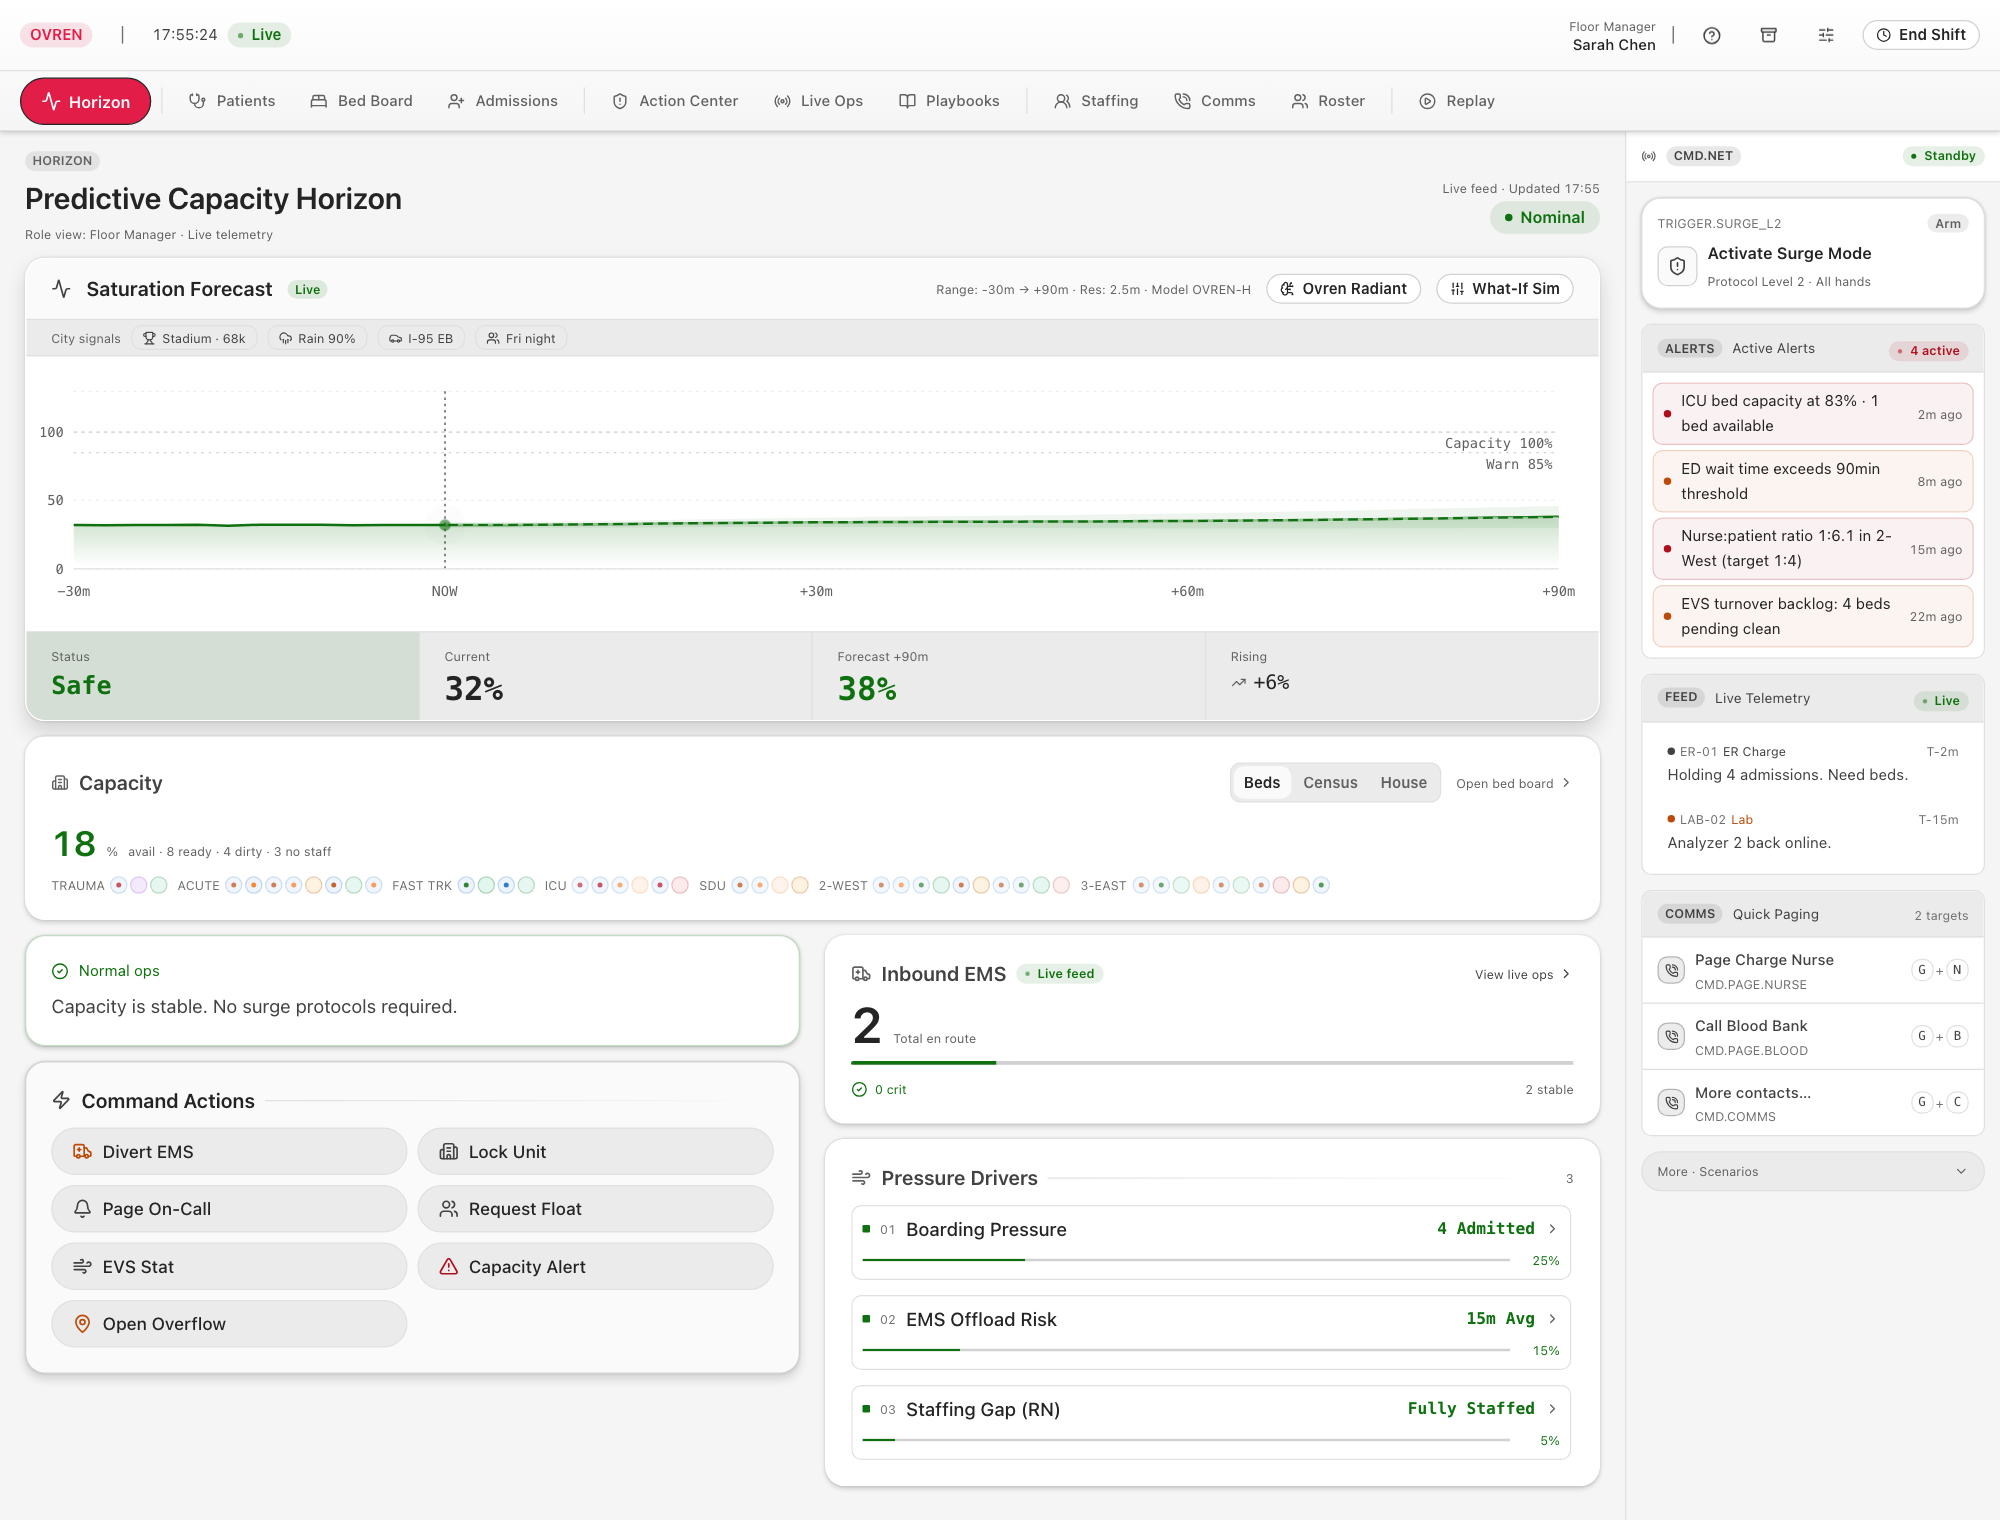
Task: Click the NOW marker point on forecast chart
Action: point(445,524)
